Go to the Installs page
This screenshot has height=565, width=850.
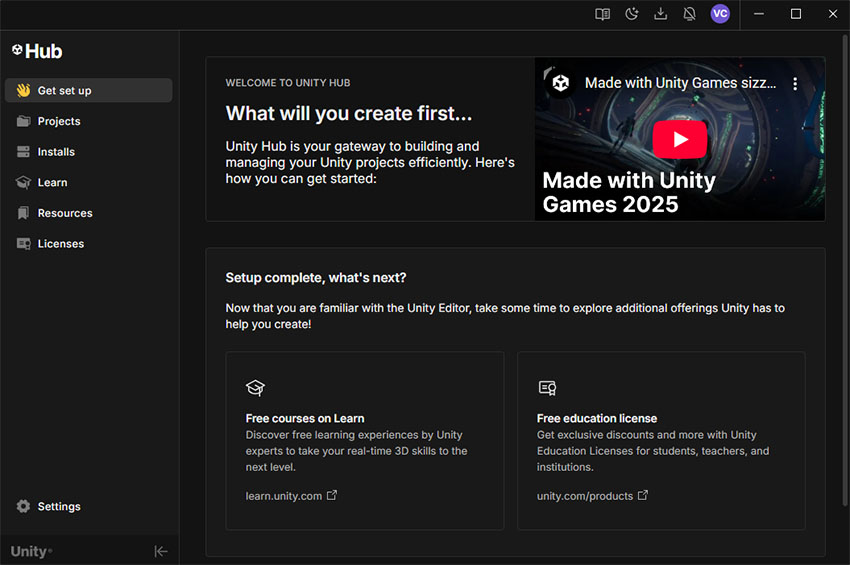pyautogui.click(x=56, y=152)
